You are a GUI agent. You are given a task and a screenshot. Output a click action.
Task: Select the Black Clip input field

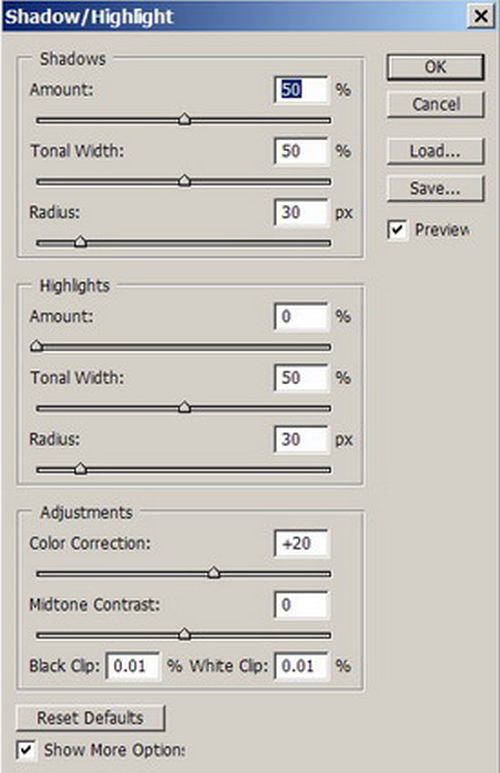pos(133,666)
